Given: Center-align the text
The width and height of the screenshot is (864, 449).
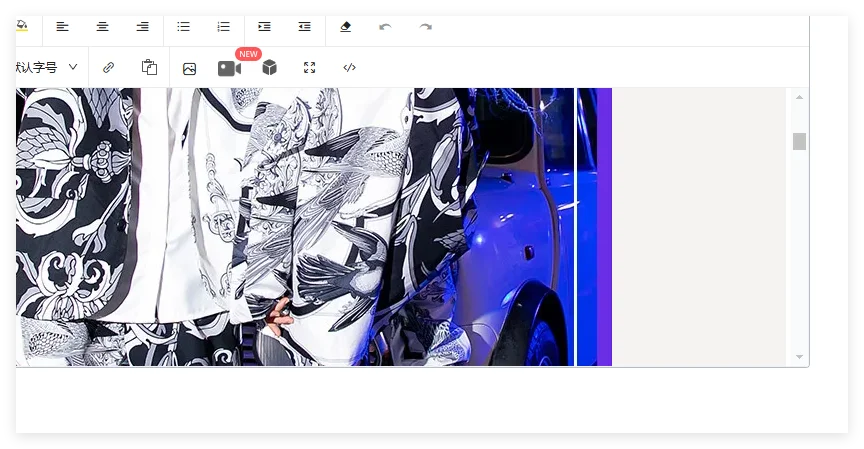Looking at the screenshot, I should 102,26.
